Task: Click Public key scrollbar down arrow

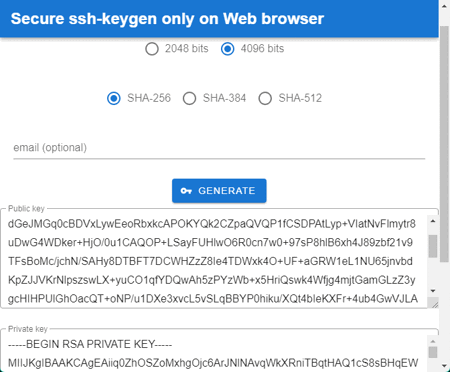Action: coord(433,291)
